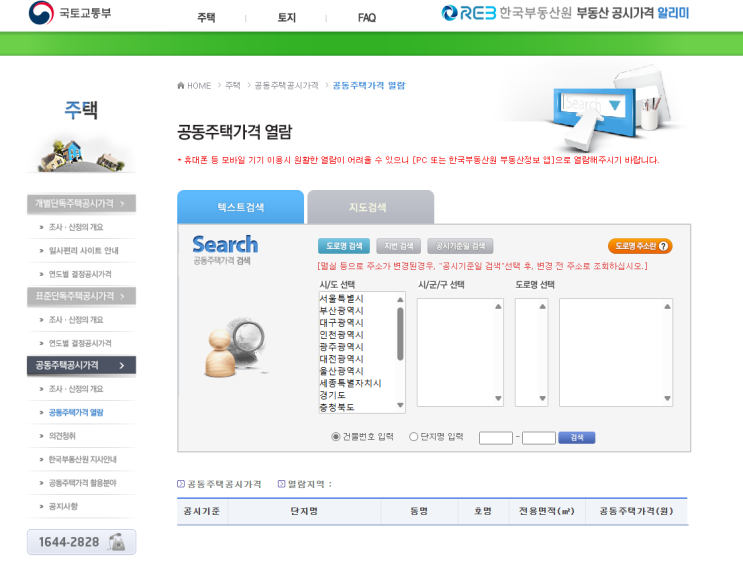The height and width of the screenshot is (576, 743).
Task: Click the question mark icon on 도로명 주소란
Action: tap(663, 246)
